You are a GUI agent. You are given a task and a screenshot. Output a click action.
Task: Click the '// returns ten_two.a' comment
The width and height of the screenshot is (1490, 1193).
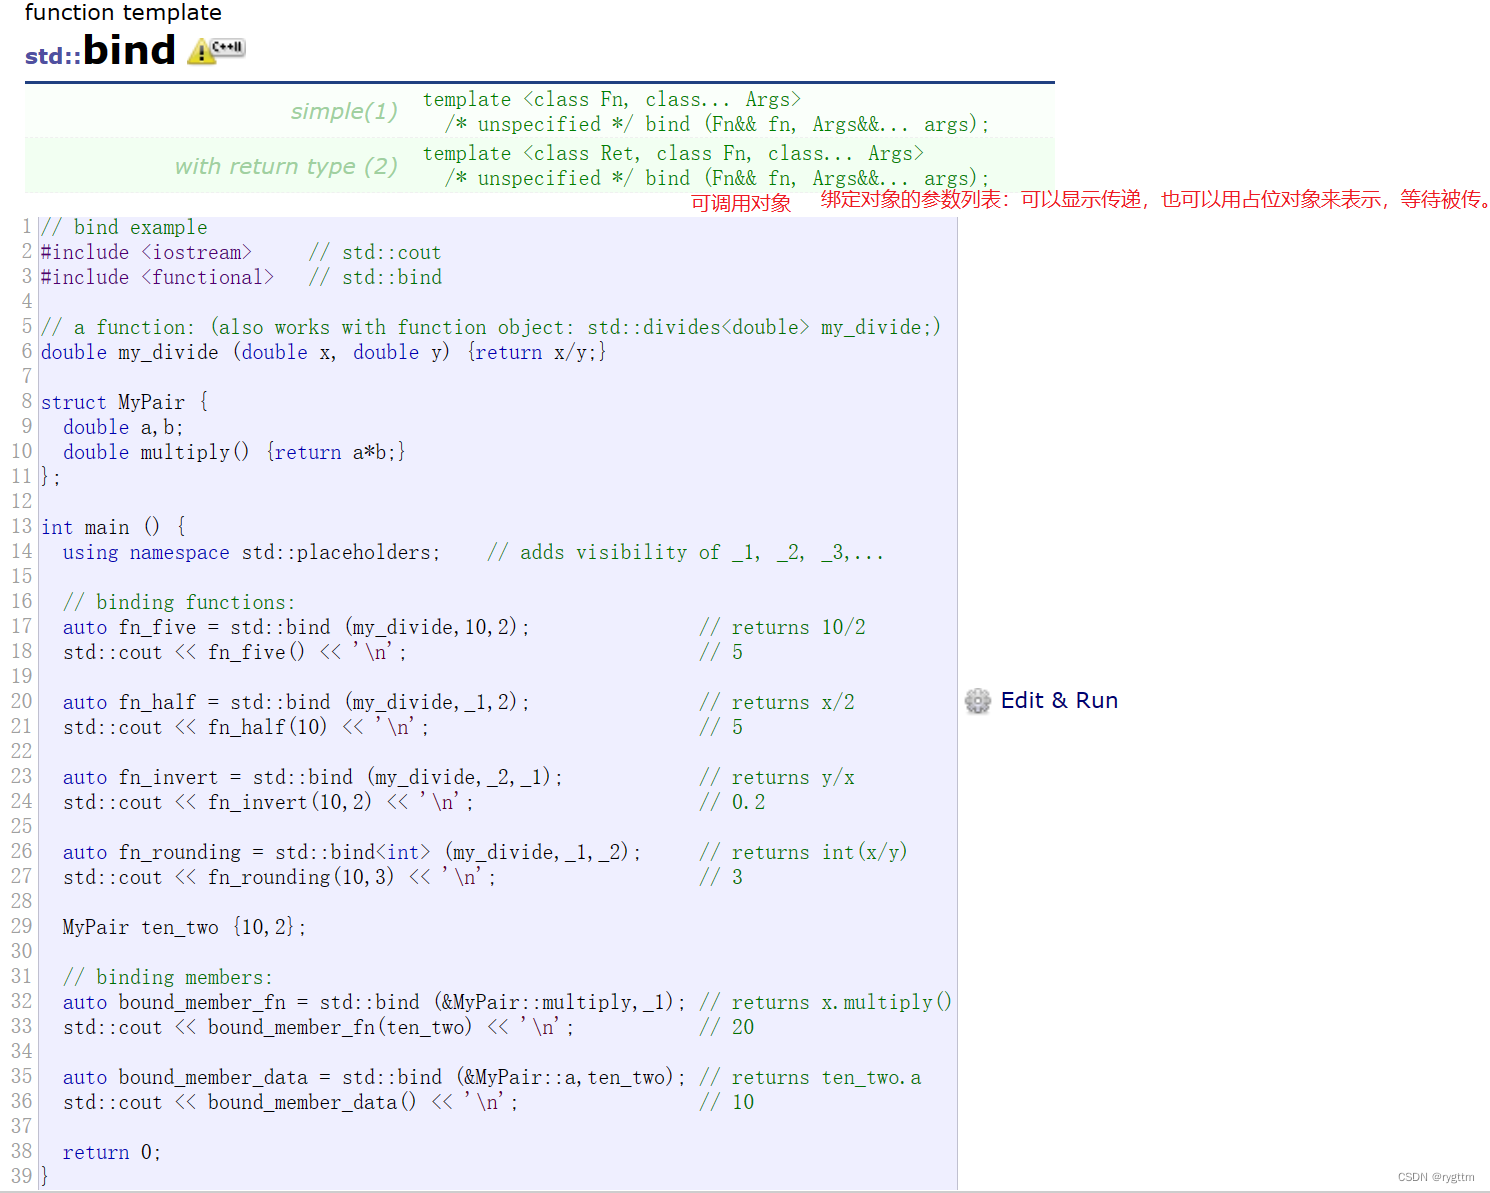(x=810, y=1077)
